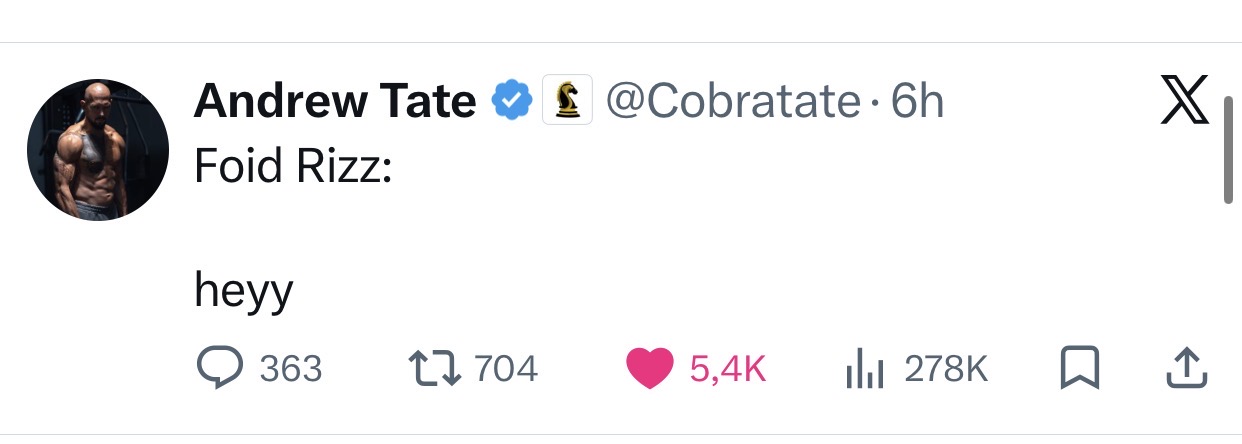Open the circular profile picture

point(98,150)
